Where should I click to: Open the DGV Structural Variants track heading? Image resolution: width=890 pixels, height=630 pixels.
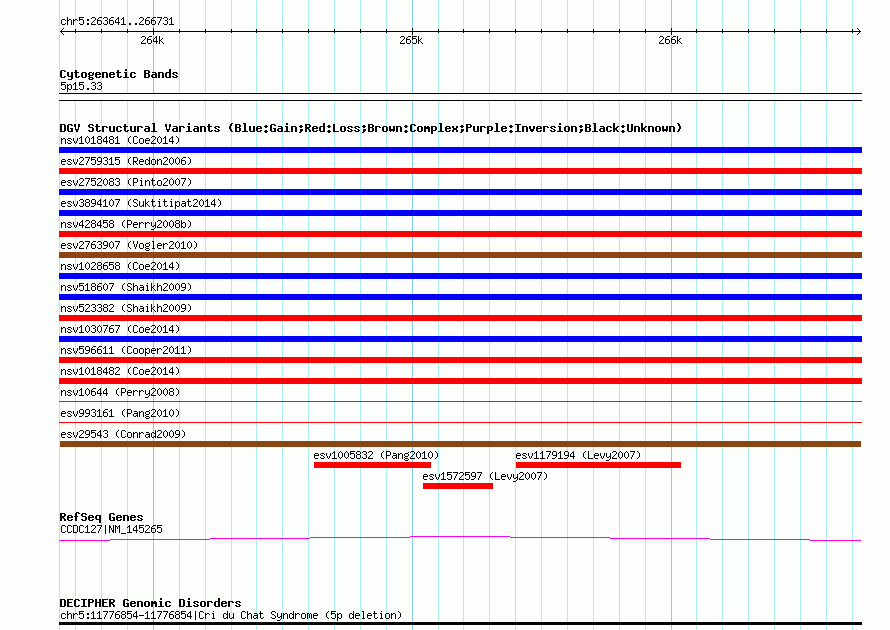[370, 128]
